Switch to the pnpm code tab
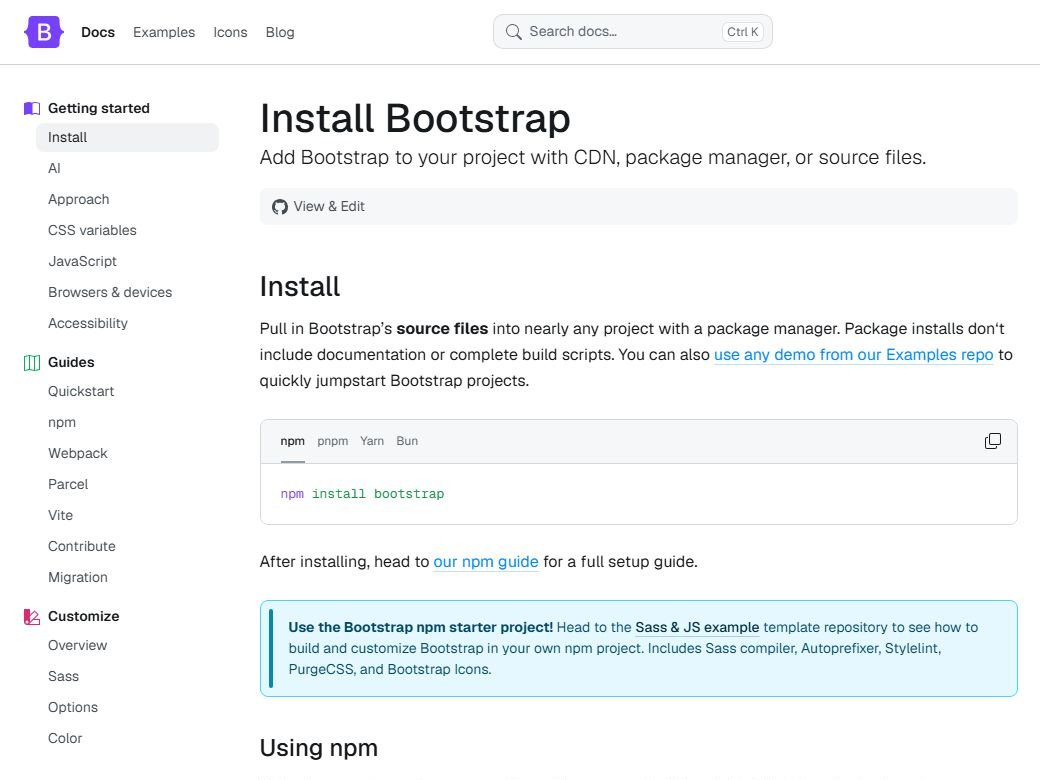Image resolution: width=1040 pixels, height=780 pixels. click(x=332, y=441)
